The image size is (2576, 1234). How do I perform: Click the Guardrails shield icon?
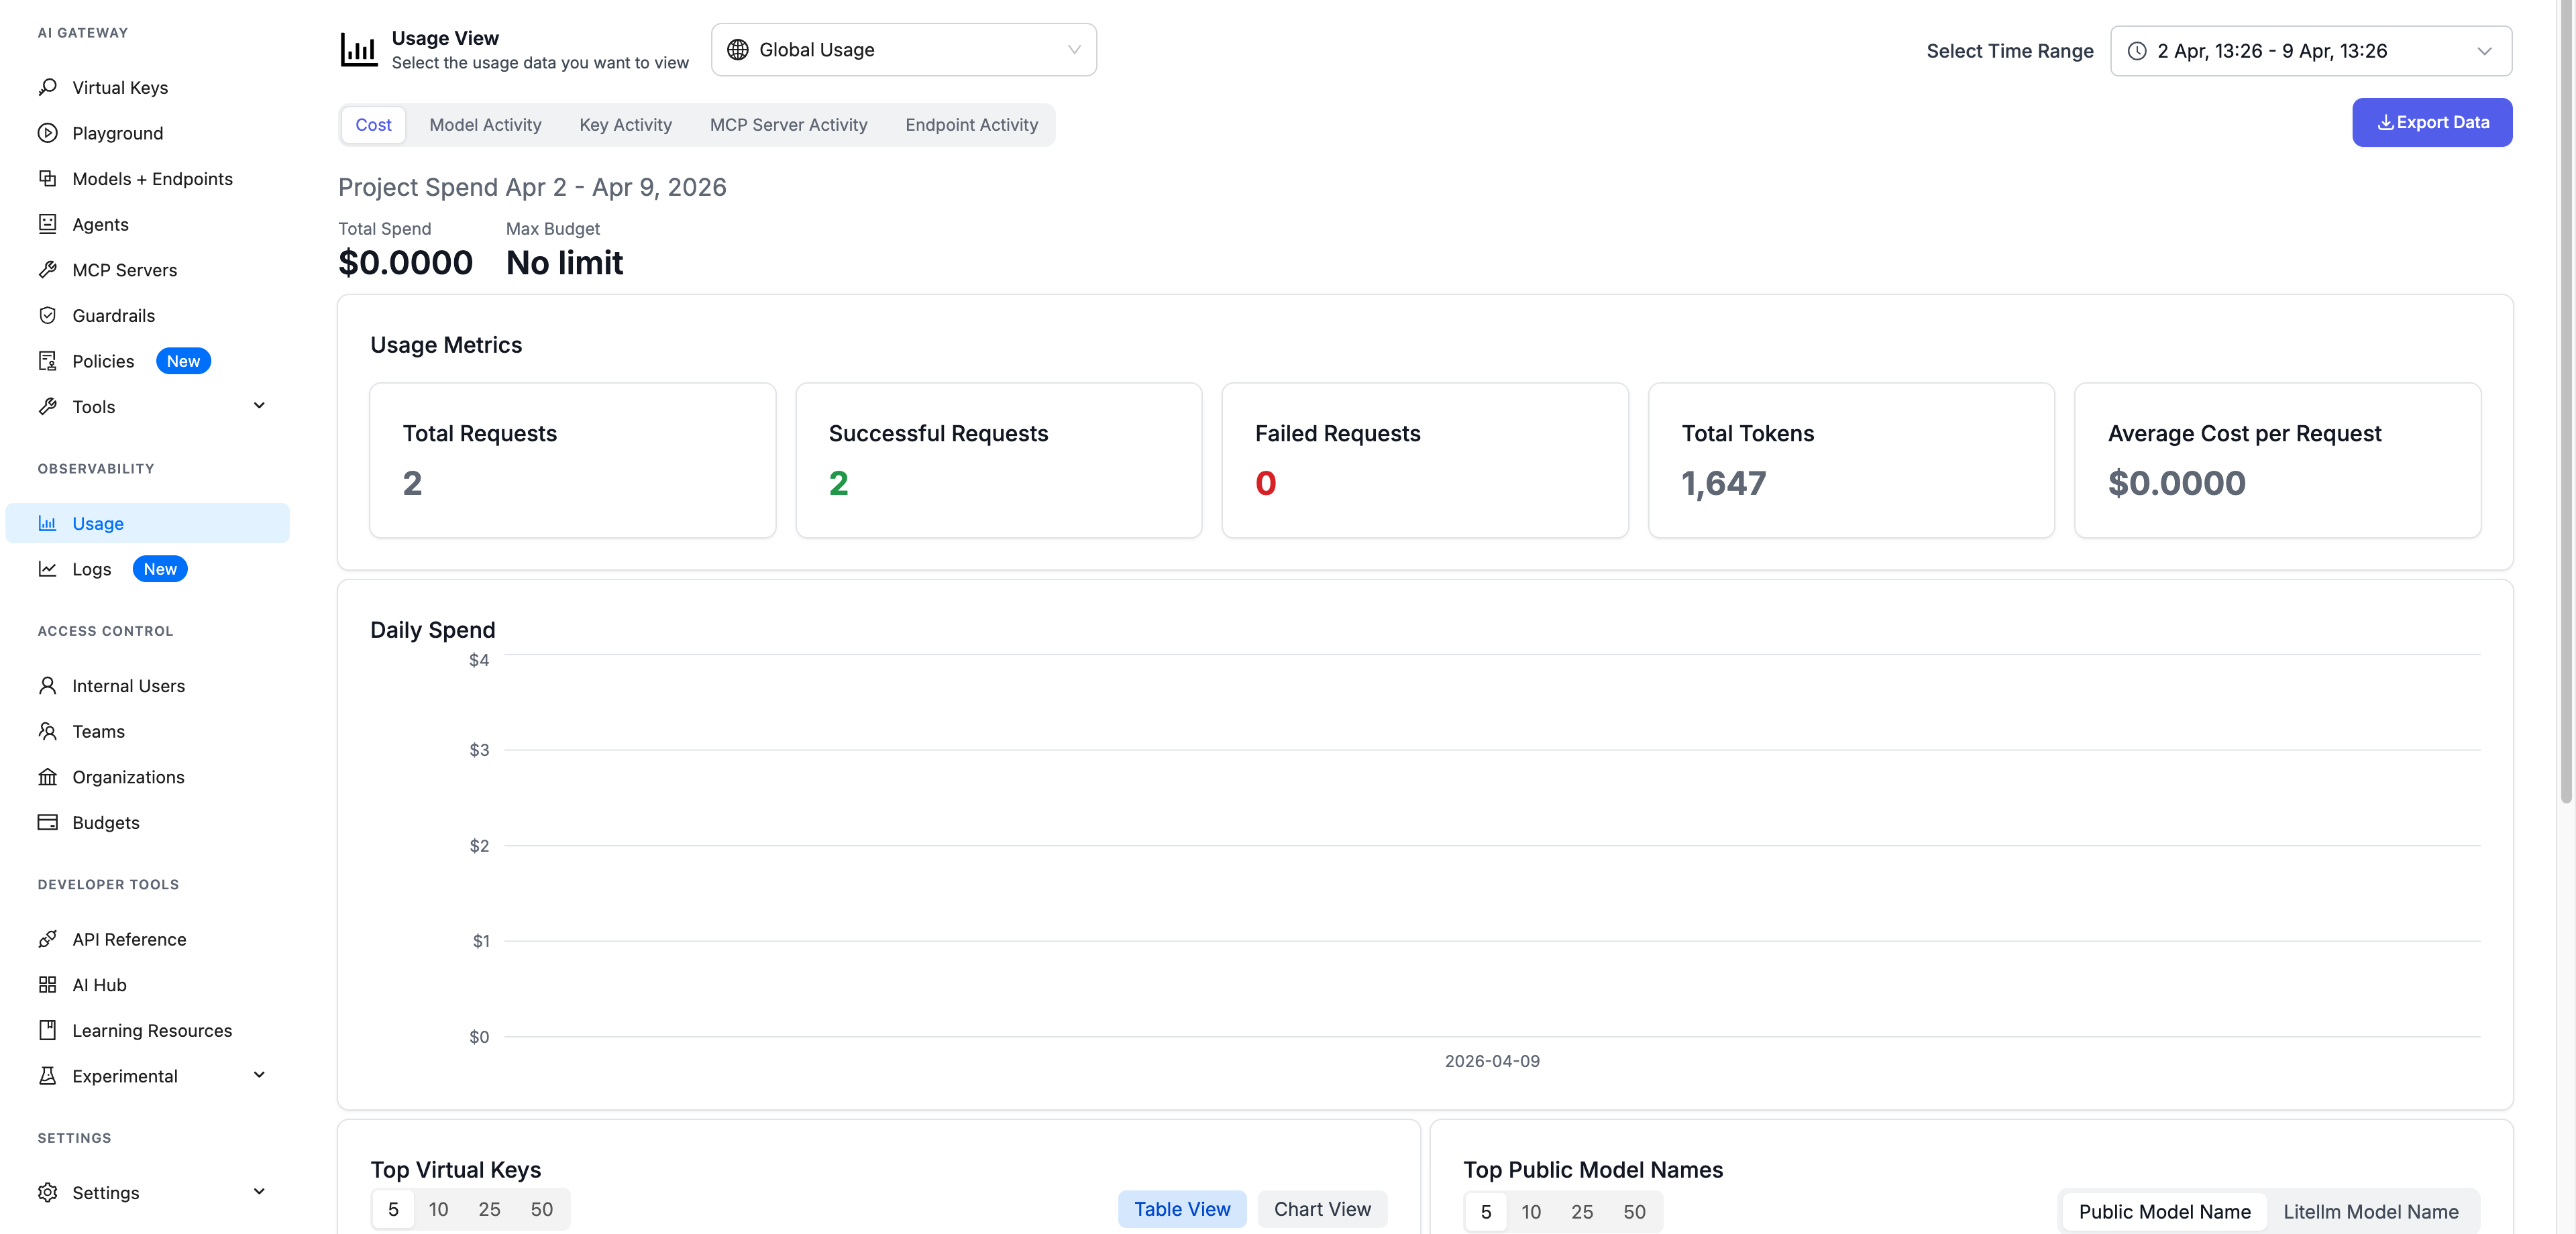tap(47, 315)
